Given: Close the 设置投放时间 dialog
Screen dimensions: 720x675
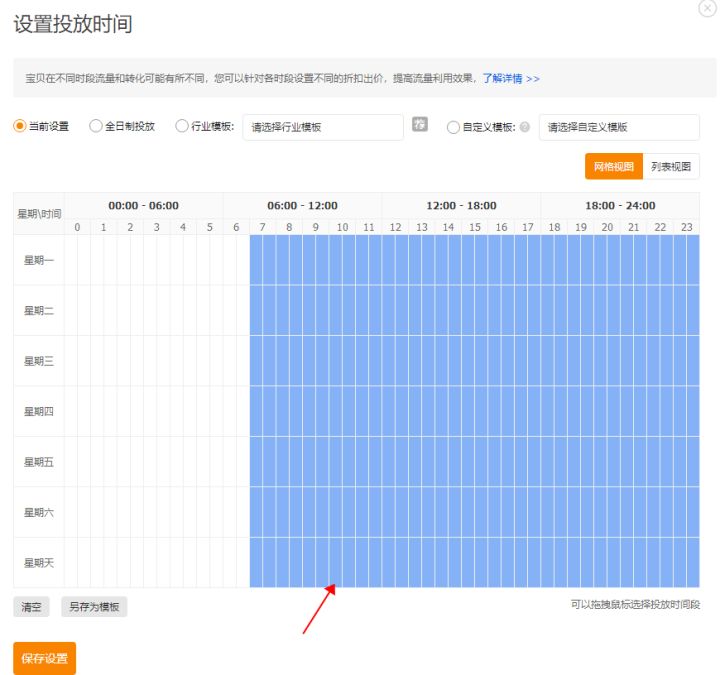Looking at the screenshot, I should click(706, 8).
